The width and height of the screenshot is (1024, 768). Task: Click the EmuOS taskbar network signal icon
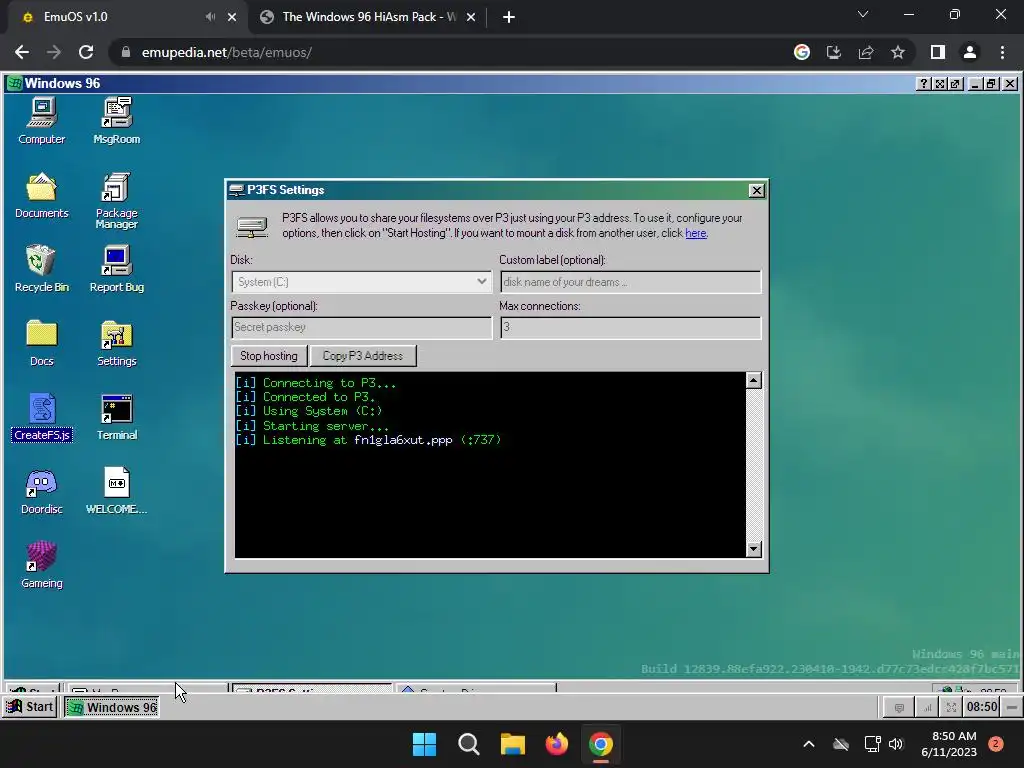[x=927, y=707]
